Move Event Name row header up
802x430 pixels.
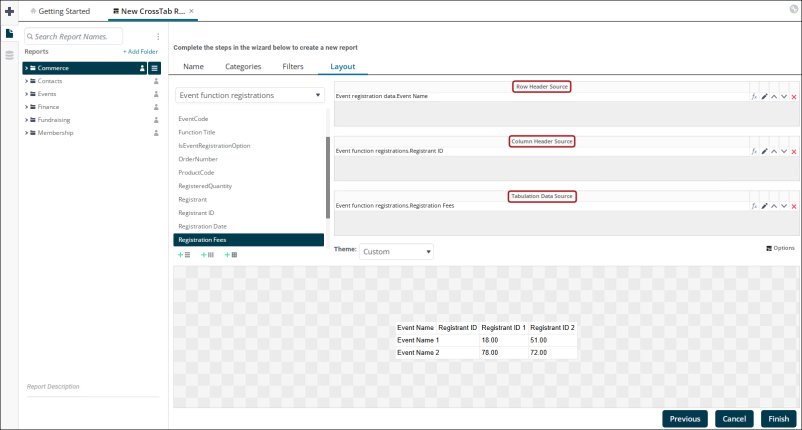coord(774,96)
